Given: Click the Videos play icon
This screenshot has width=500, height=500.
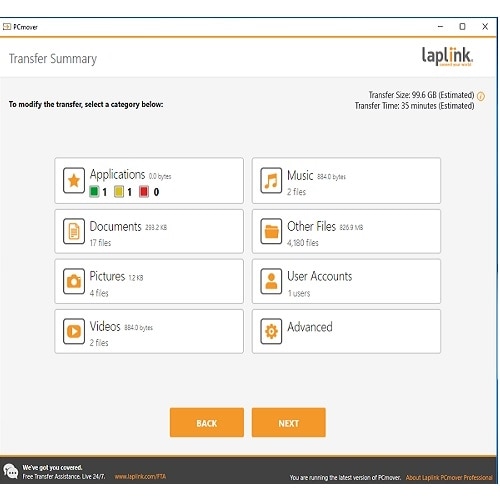Looking at the screenshot, I should coord(74,331).
